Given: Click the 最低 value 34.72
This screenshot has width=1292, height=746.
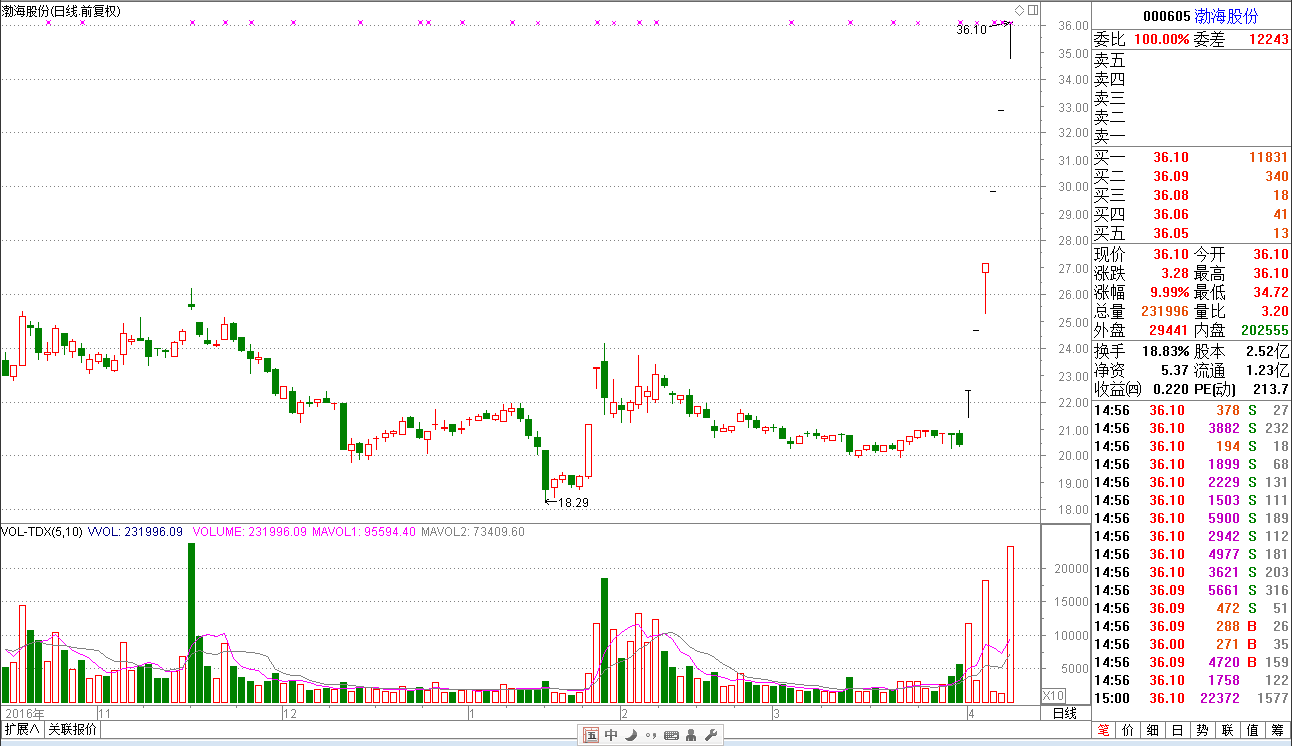Looking at the screenshot, I should click(1271, 293).
